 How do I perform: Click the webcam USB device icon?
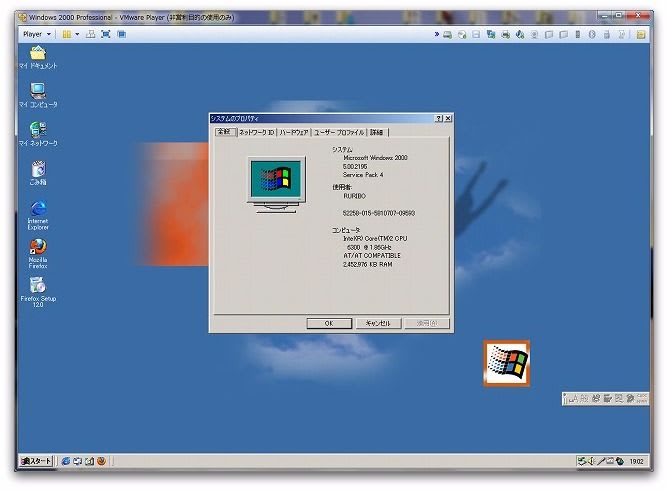[x=534, y=35]
